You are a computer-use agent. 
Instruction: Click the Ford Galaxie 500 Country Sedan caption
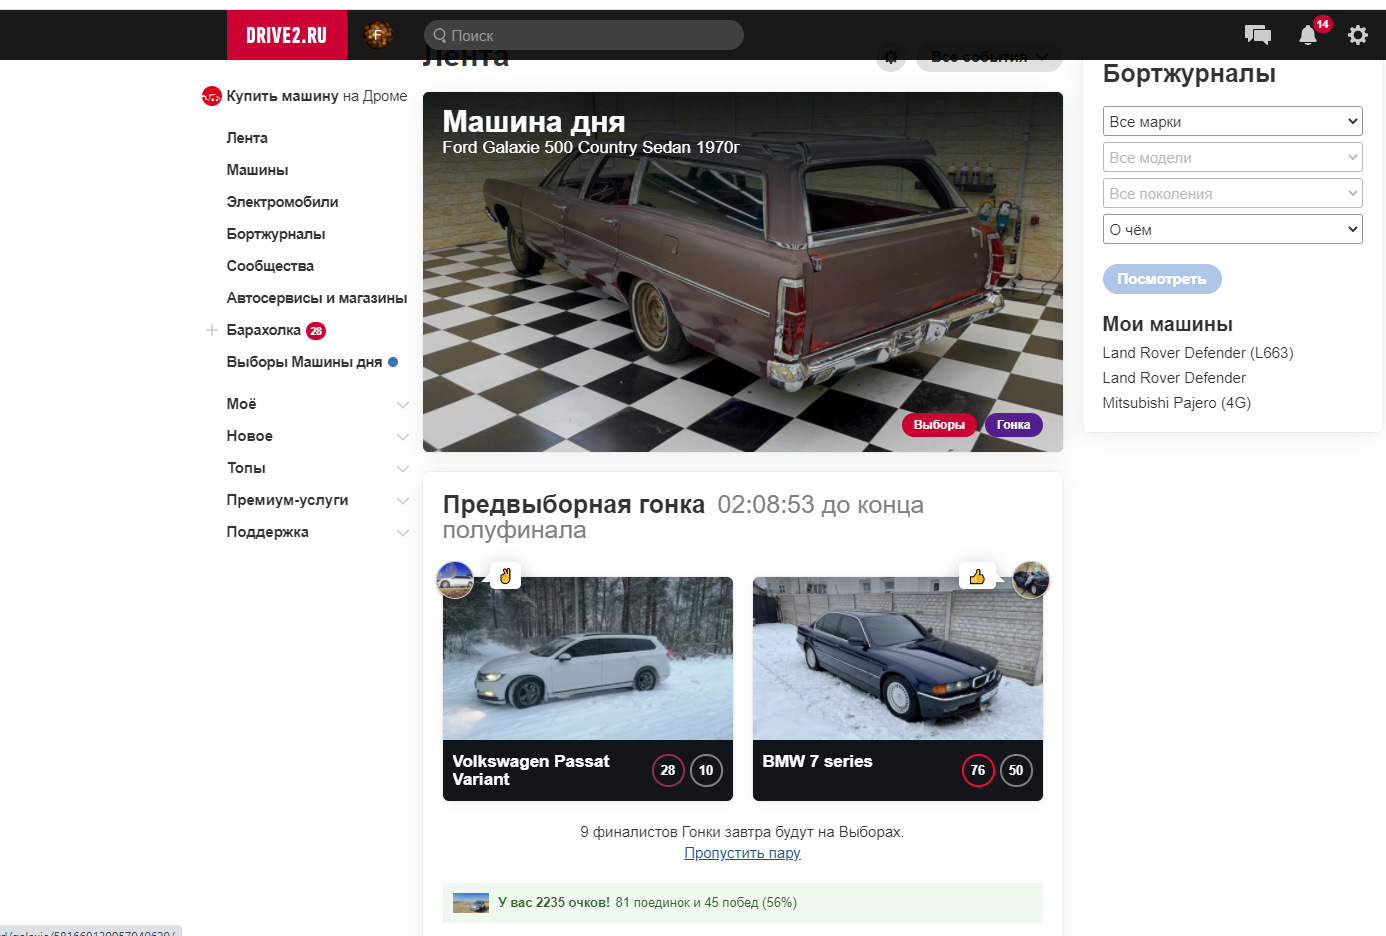(591, 147)
